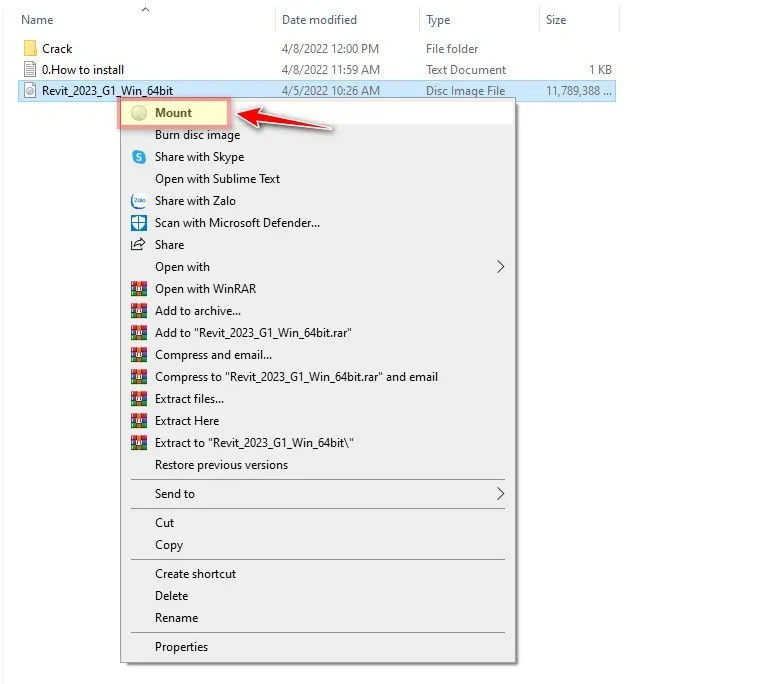782x684 pixels.
Task: Expand the Send to submenu arrow
Action: (x=500, y=494)
